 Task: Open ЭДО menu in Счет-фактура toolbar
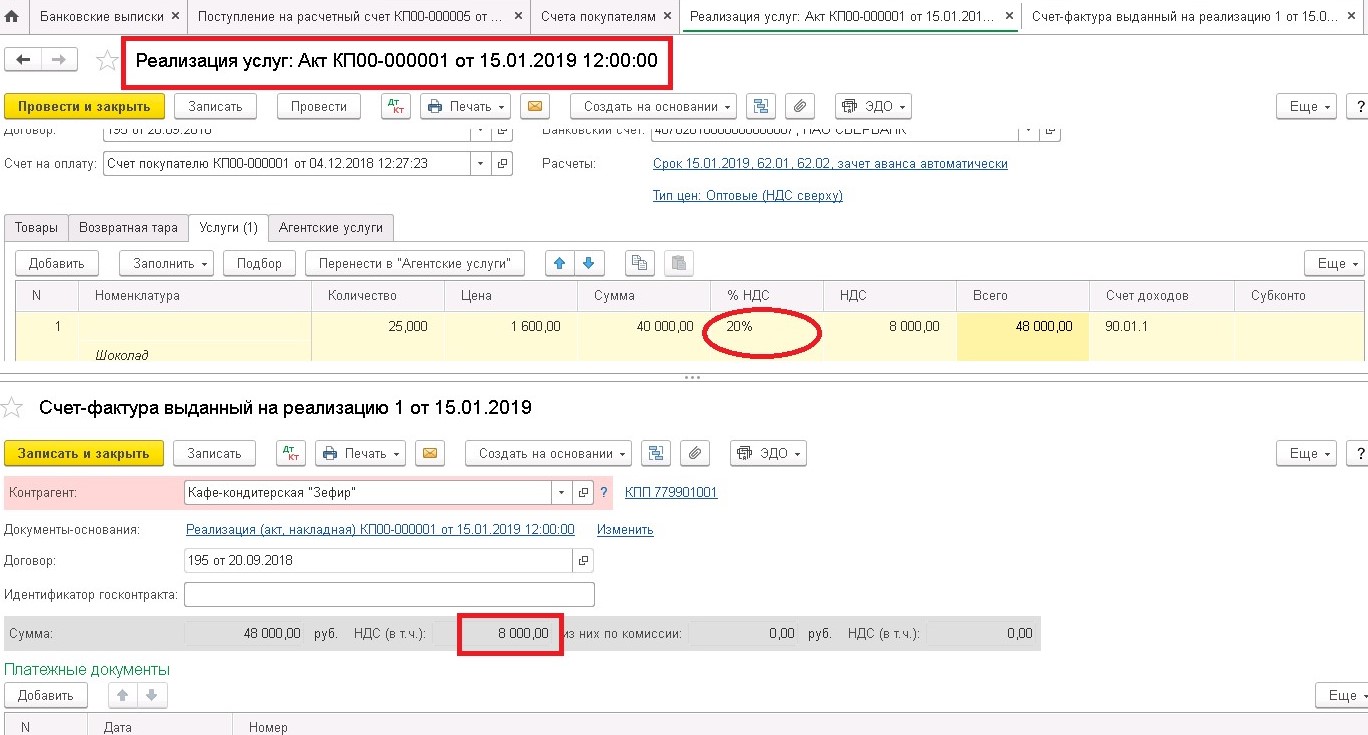[x=768, y=454]
